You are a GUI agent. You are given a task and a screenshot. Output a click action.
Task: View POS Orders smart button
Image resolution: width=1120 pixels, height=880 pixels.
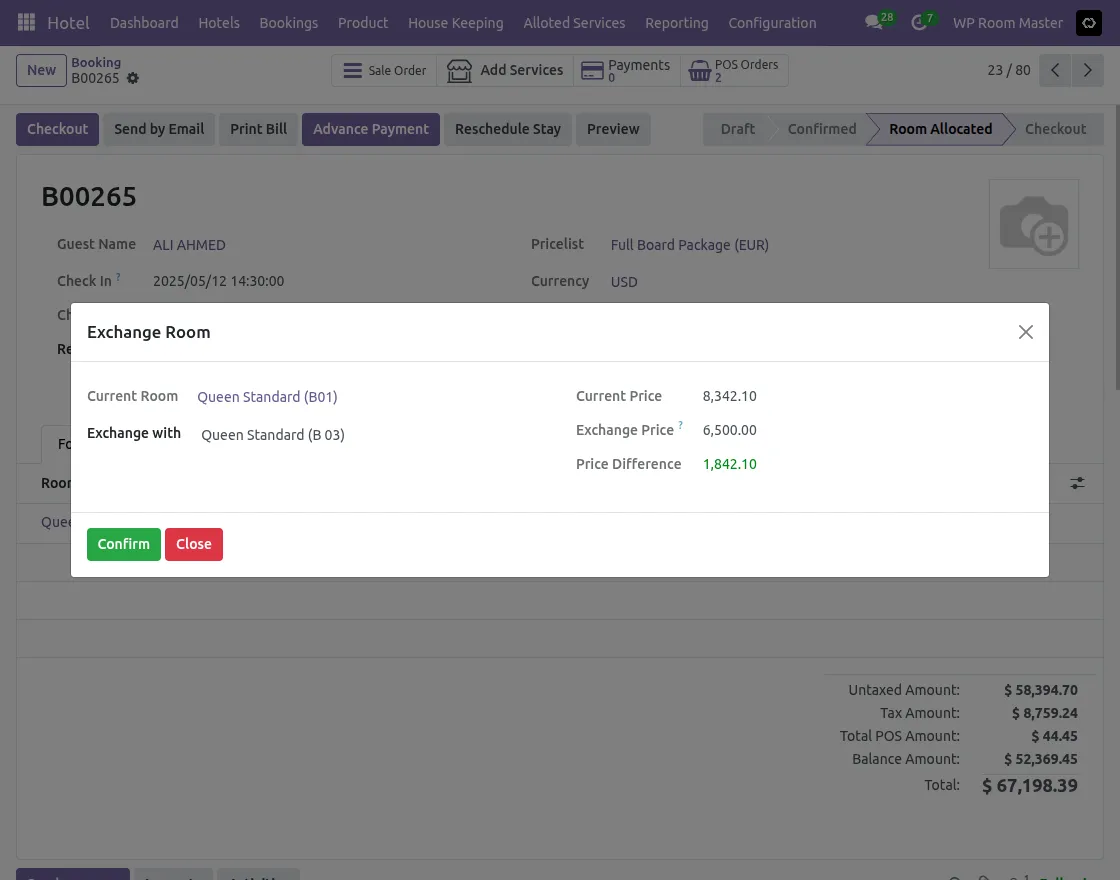pyautogui.click(x=733, y=70)
